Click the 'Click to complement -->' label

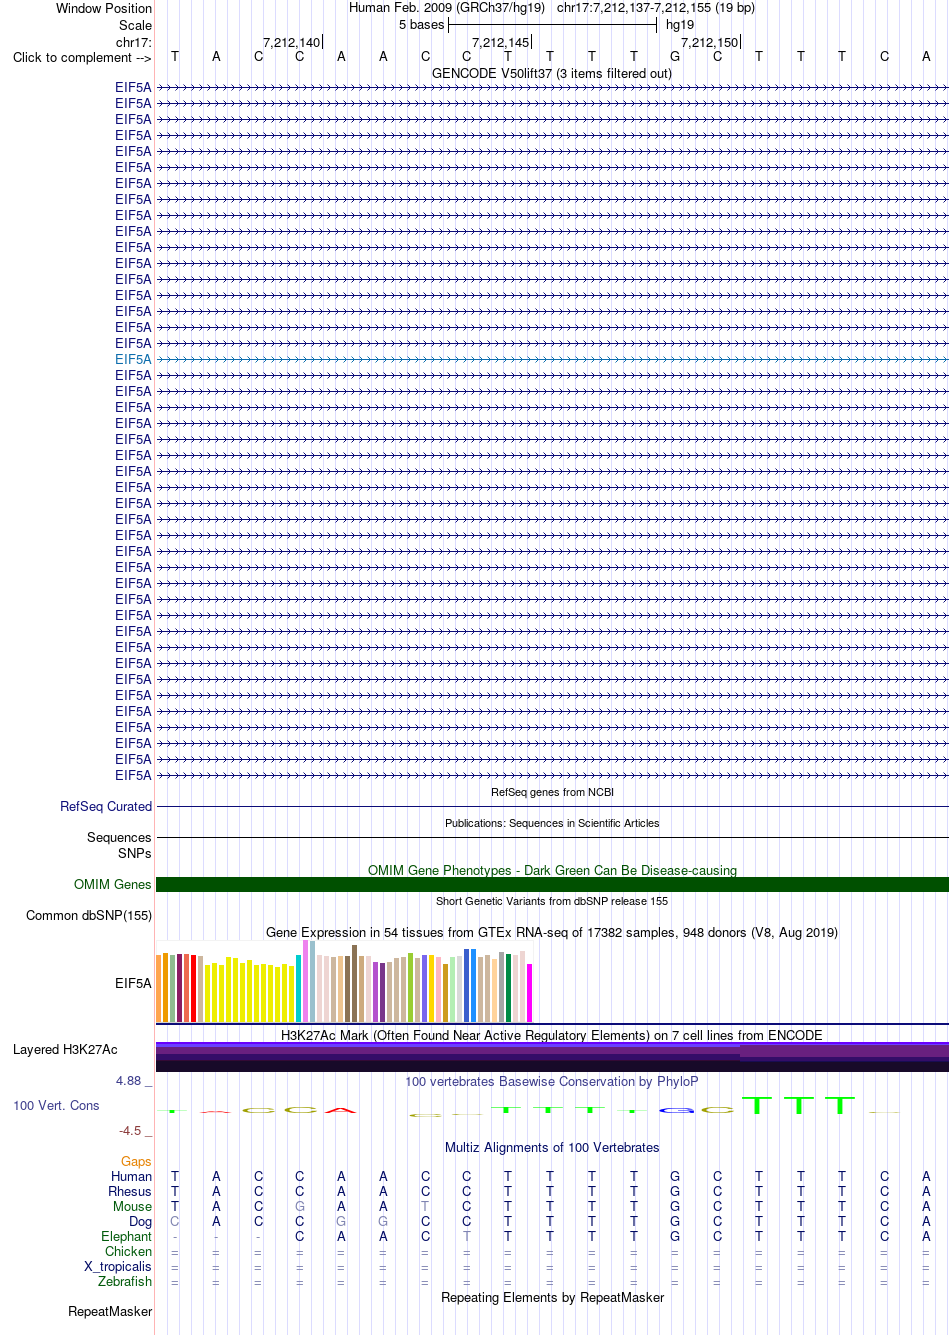coord(82,57)
